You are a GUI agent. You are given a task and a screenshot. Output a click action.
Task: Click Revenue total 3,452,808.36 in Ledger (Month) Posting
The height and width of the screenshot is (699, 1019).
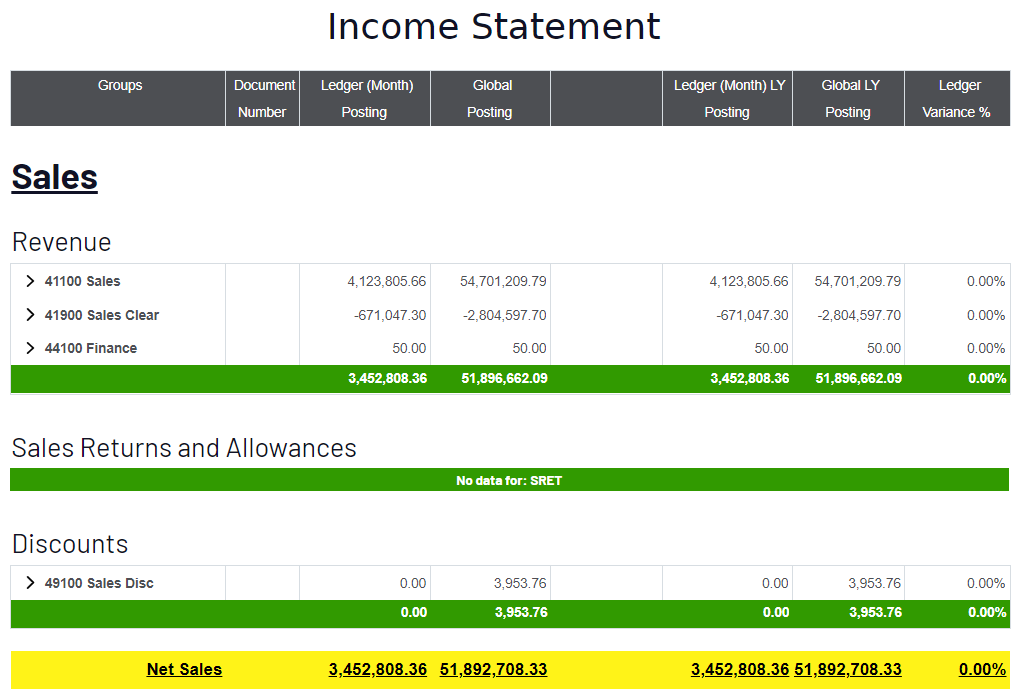pyautogui.click(x=387, y=378)
